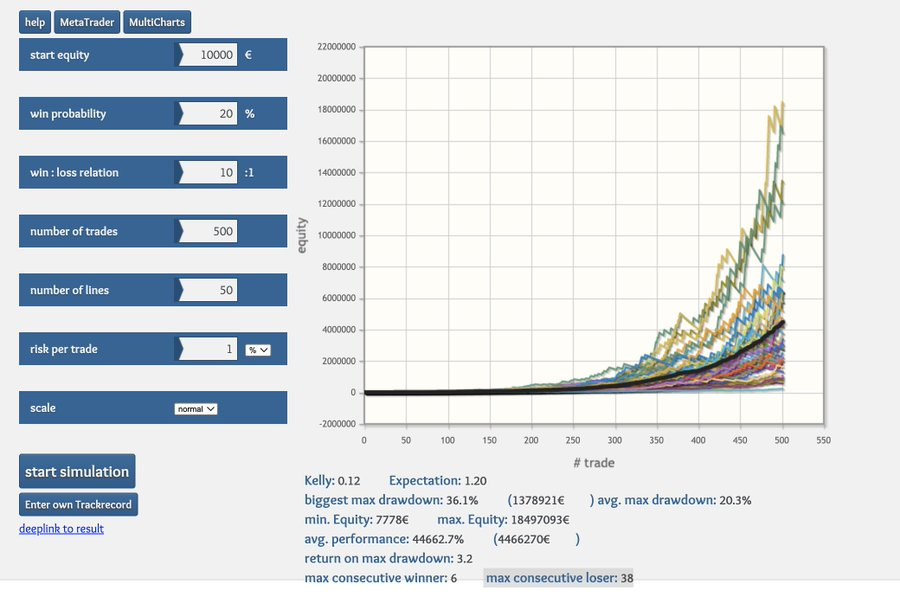Click the start equity input field

(x=211, y=55)
